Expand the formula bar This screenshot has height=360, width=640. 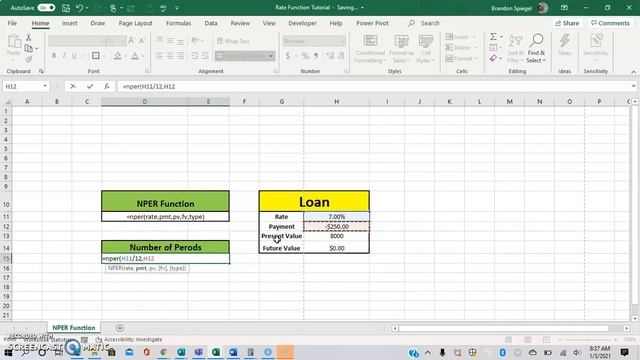(x=633, y=86)
